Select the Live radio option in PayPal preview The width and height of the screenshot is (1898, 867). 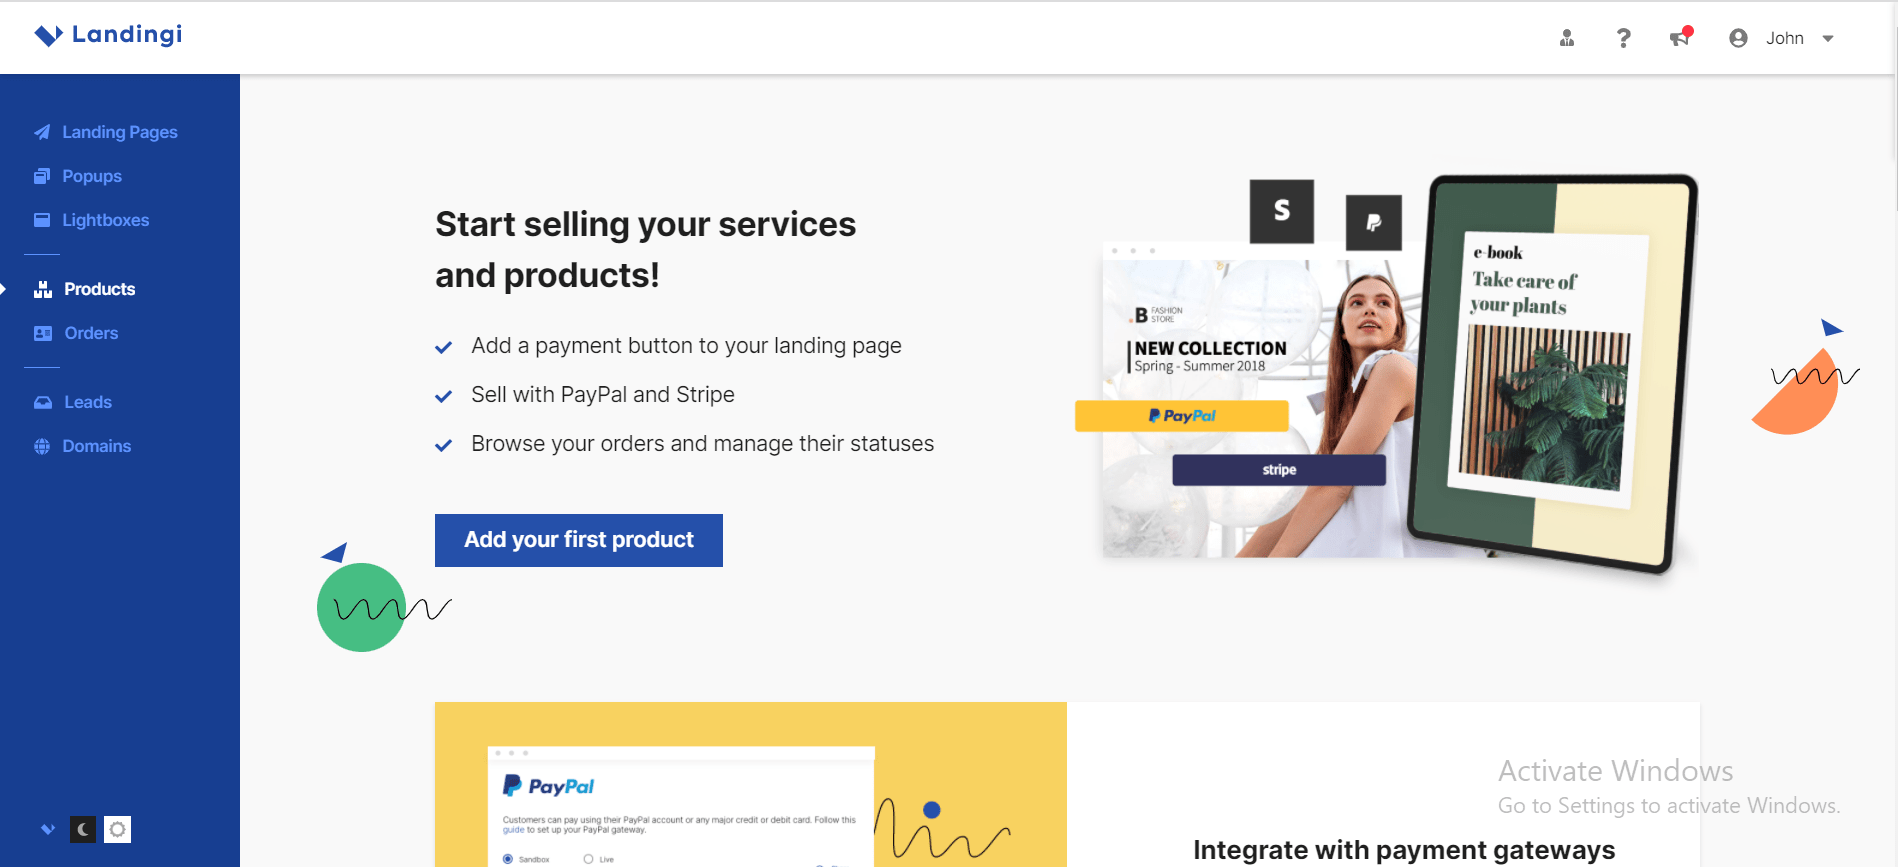tap(589, 859)
